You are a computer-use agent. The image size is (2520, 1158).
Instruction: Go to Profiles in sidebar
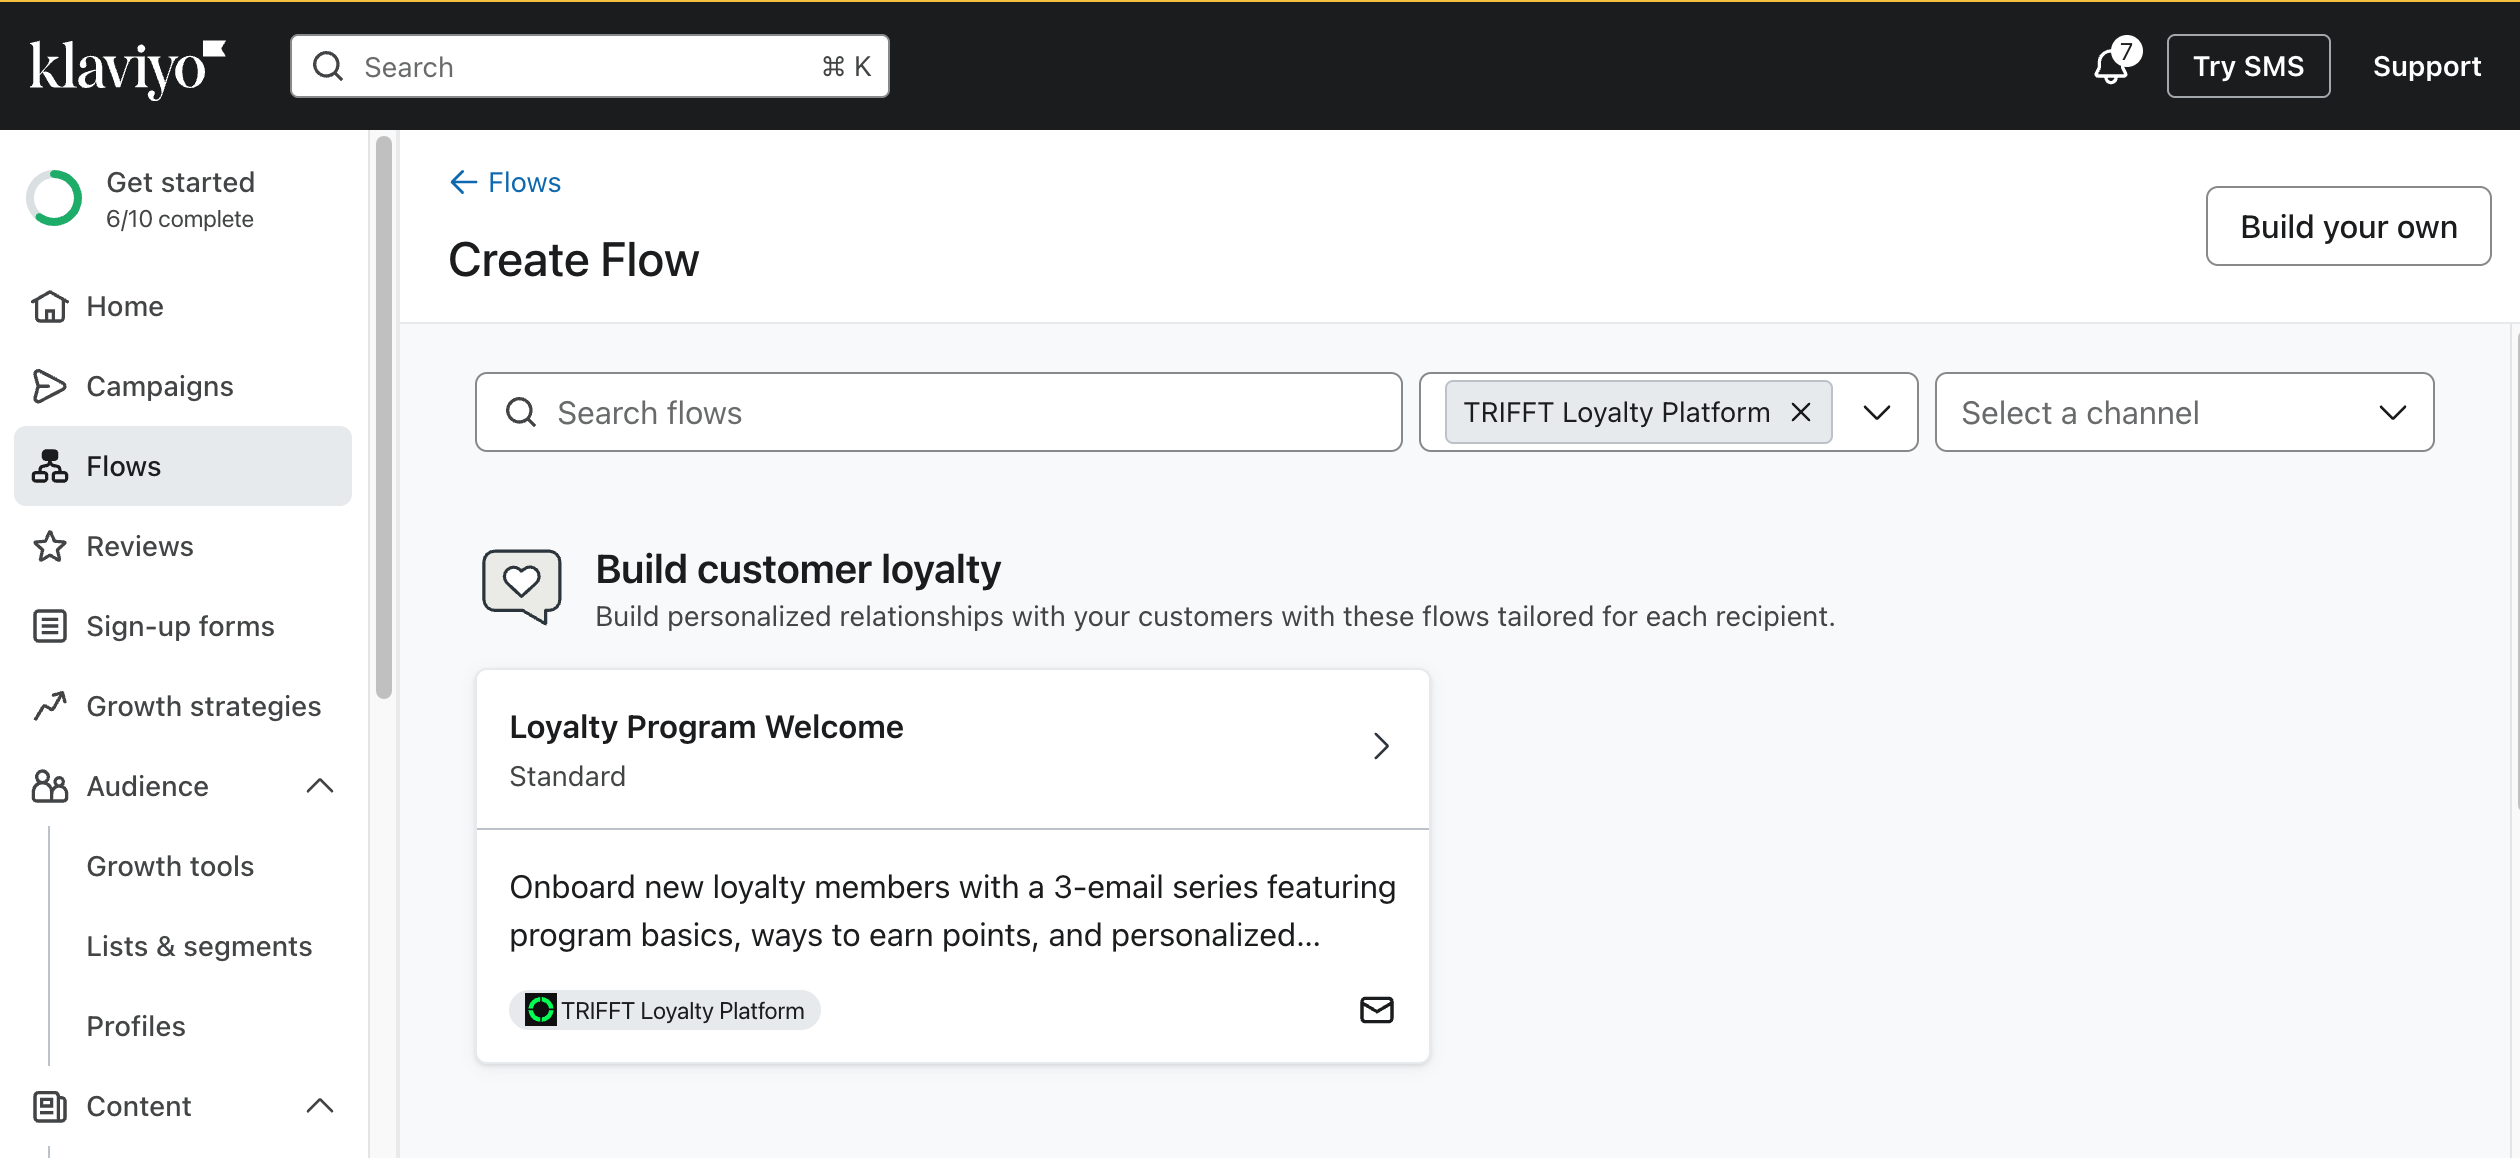click(136, 1026)
